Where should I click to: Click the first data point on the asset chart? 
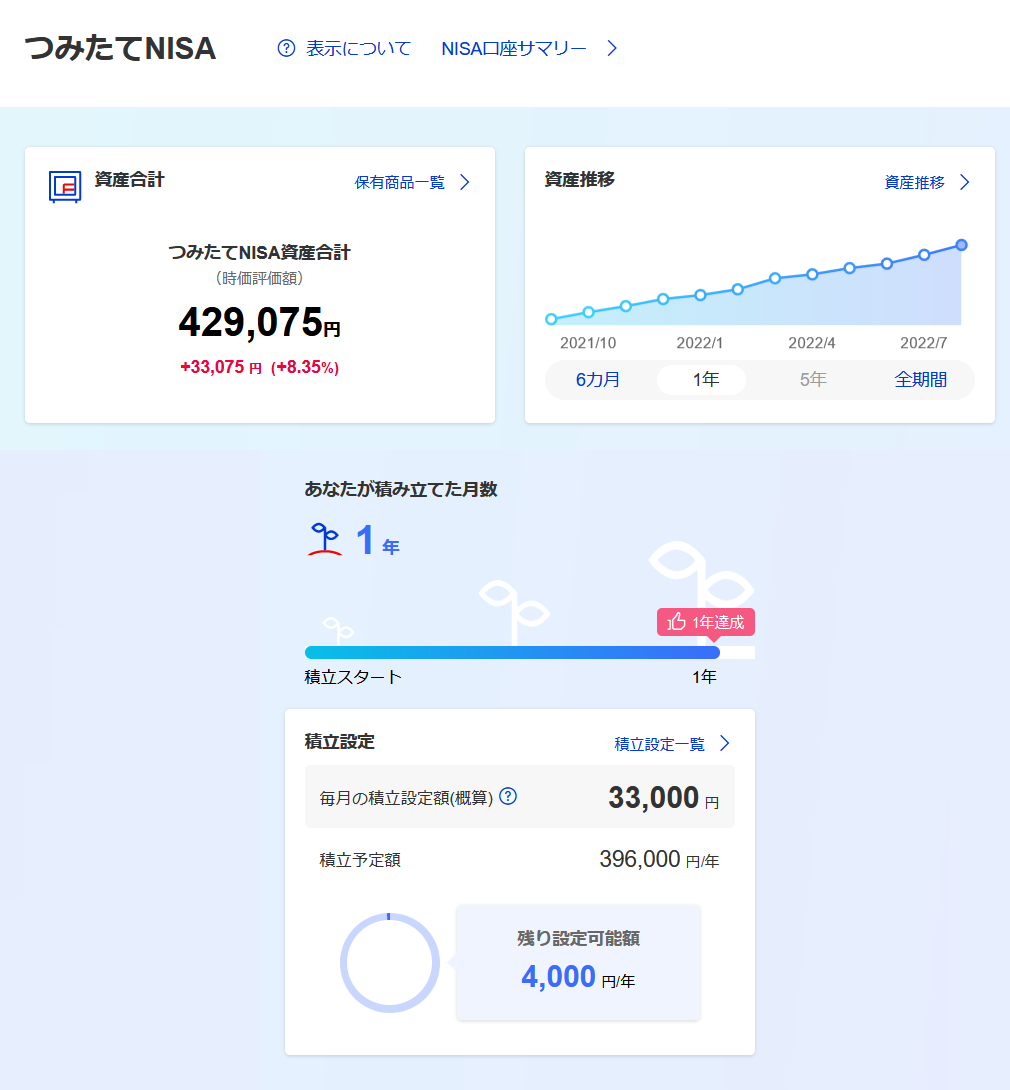coord(551,319)
